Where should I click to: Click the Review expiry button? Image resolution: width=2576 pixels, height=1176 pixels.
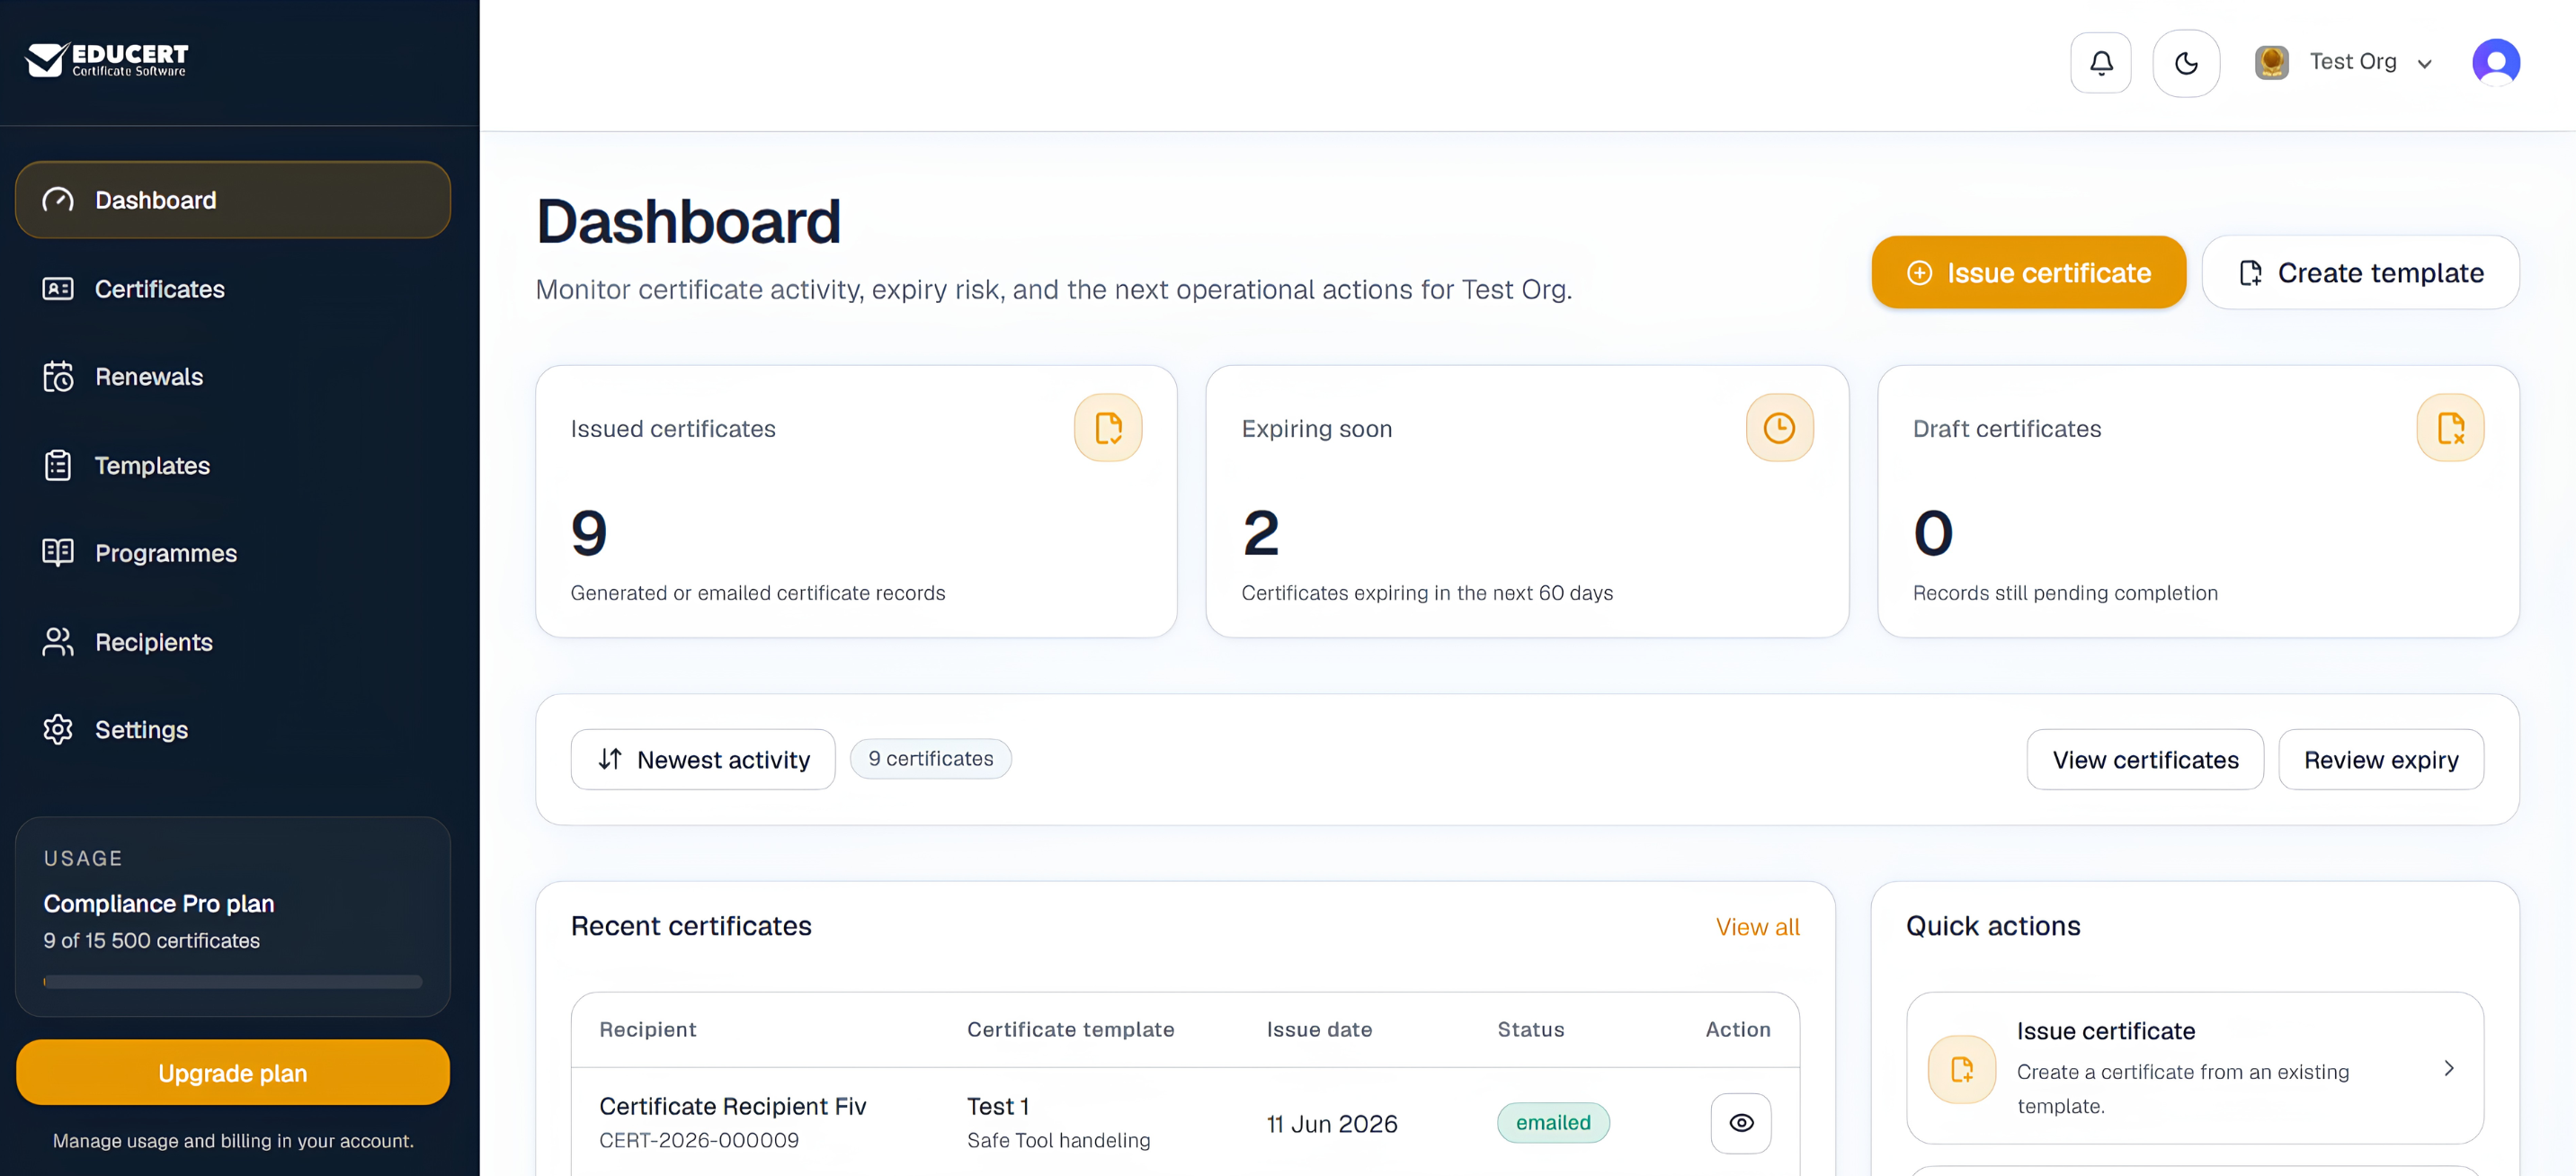click(x=2381, y=759)
